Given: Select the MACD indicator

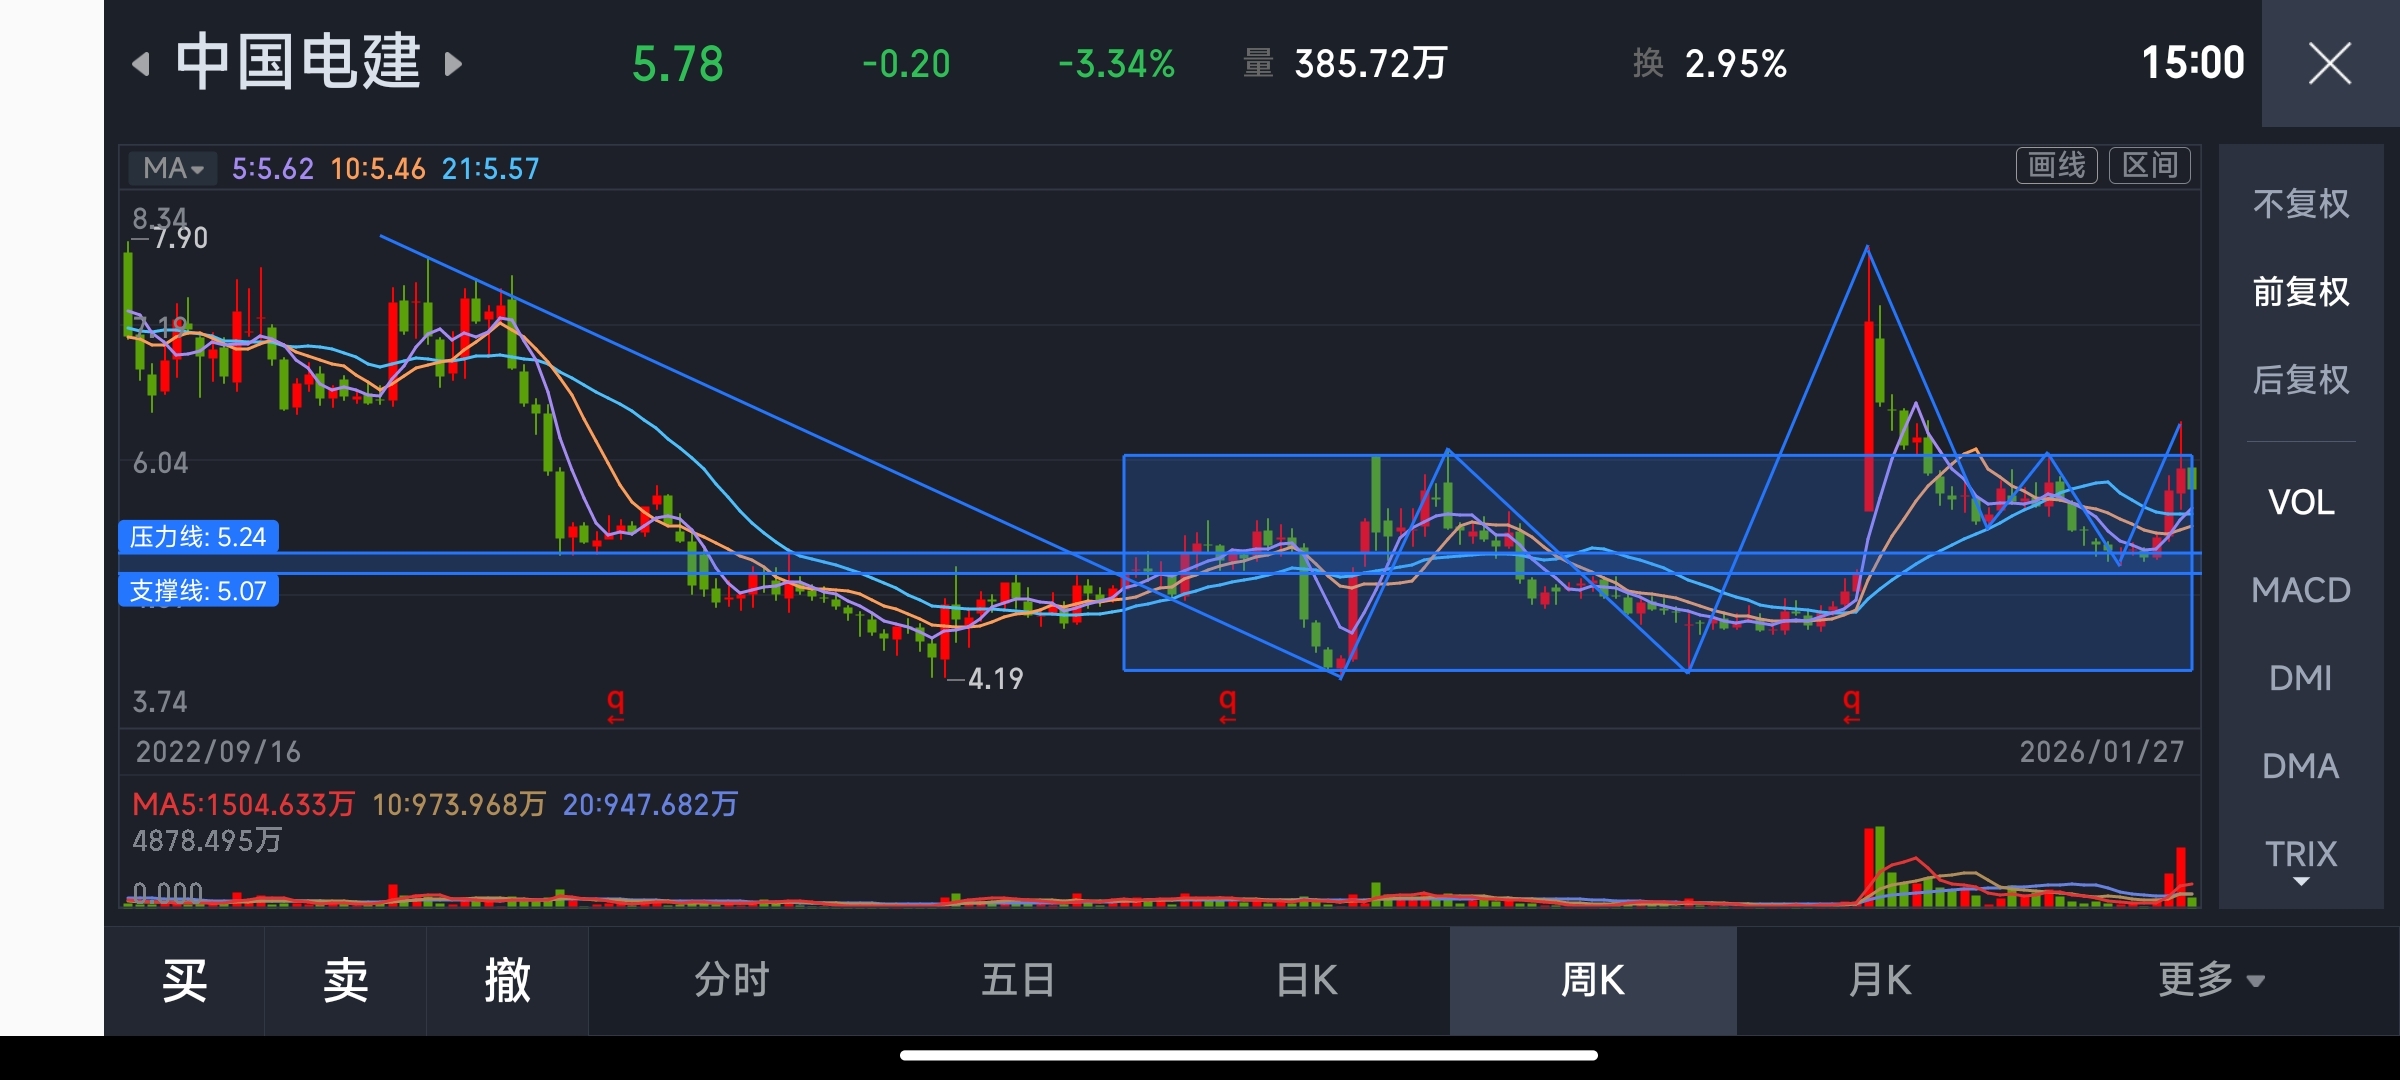Looking at the screenshot, I should [2300, 590].
